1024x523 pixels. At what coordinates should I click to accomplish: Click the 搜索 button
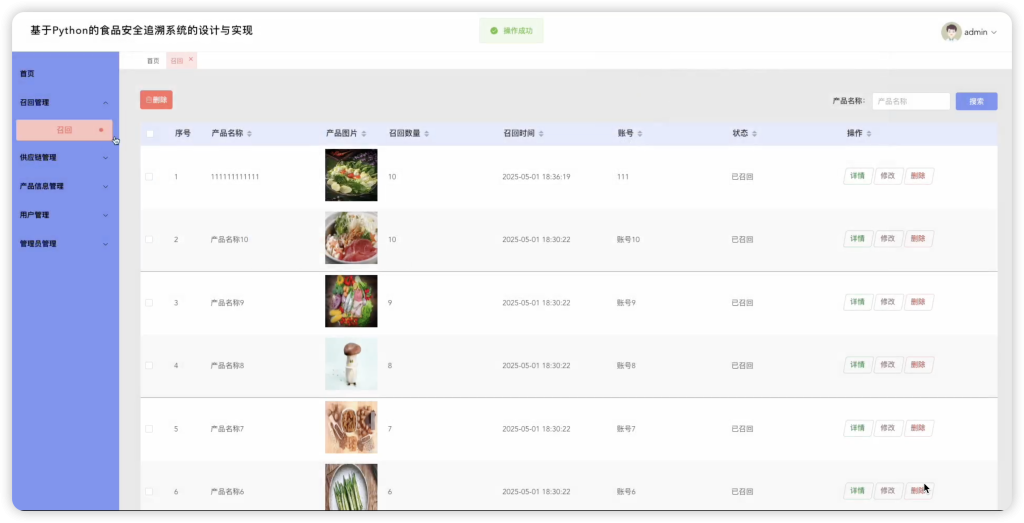[x=976, y=101]
